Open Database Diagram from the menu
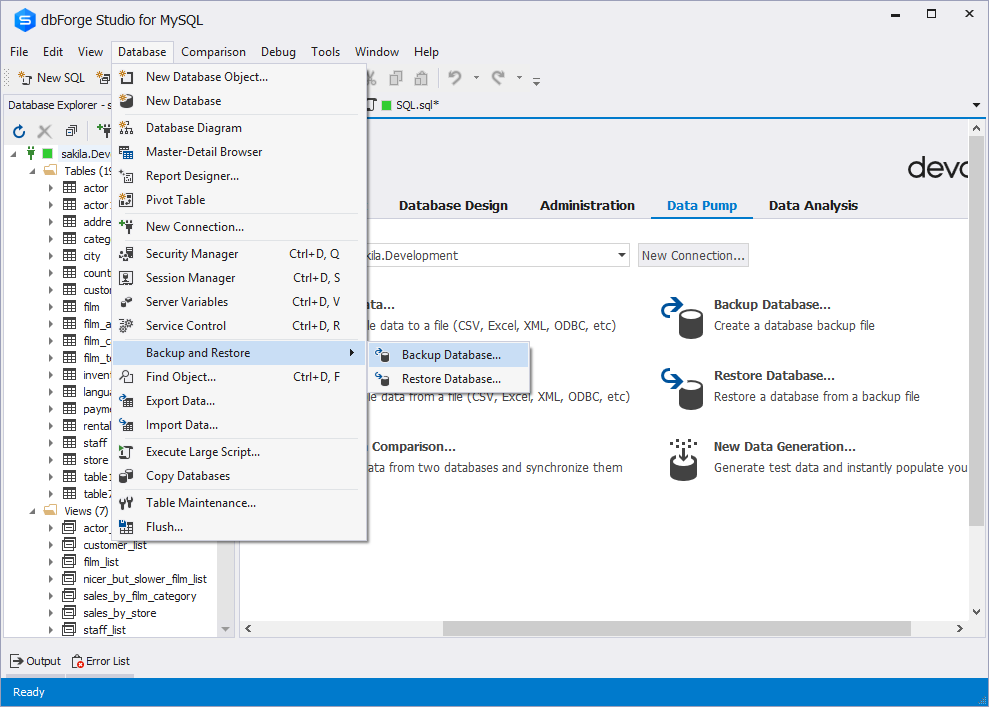This screenshot has height=707, width=989. (240, 128)
